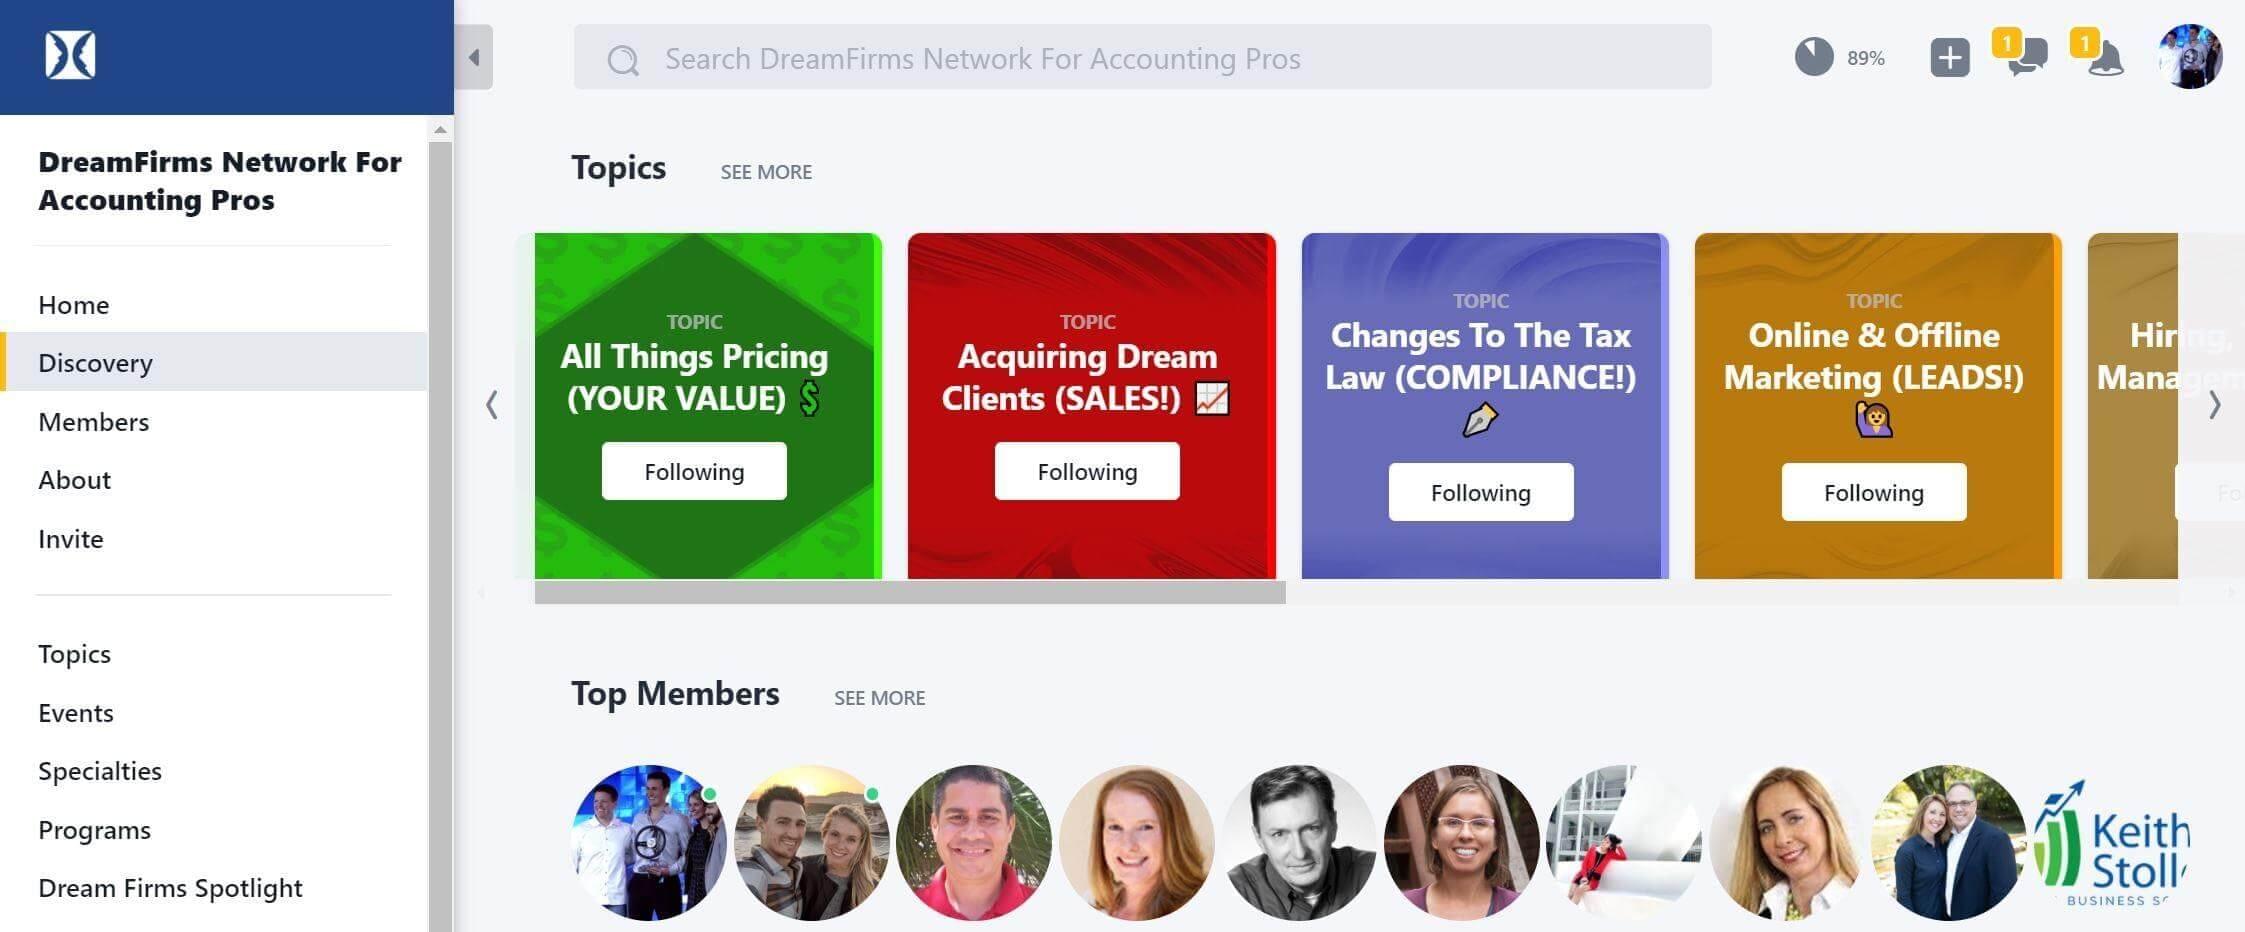Toggle Following on Acquiring Dream Clients topic
This screenshot has width=2245, height=932.
1087,471
